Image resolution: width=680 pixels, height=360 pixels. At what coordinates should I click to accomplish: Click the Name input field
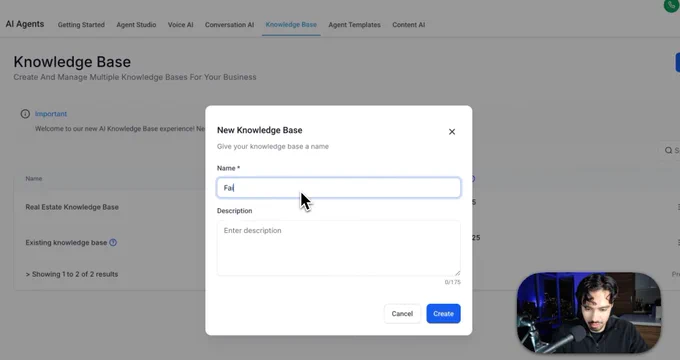pyautogui.click(x=338, y=187)
